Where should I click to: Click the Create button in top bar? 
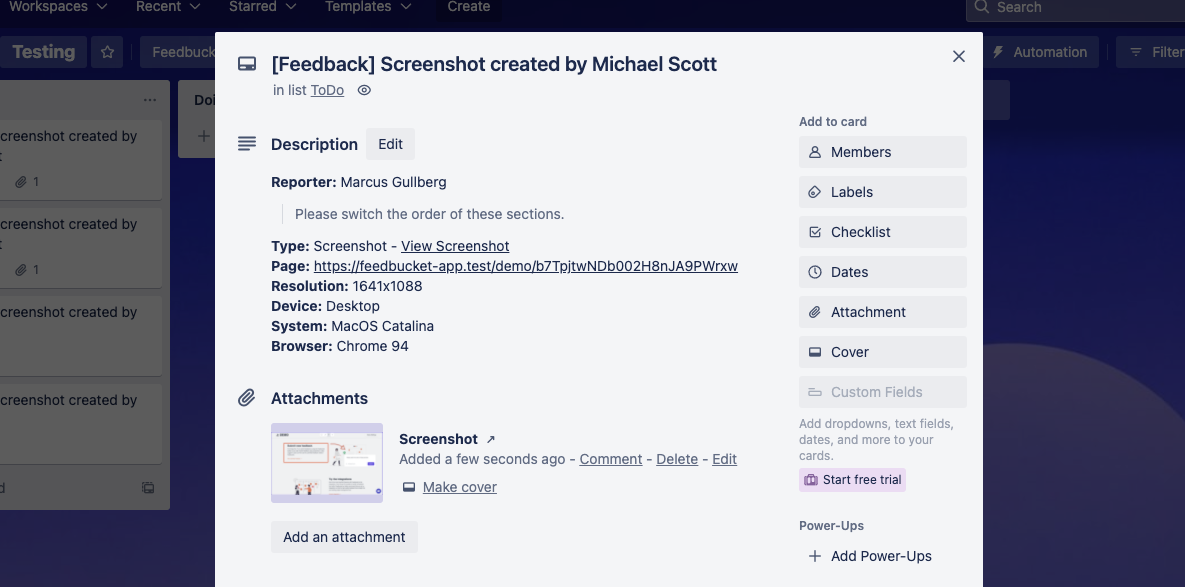coord(469,7)
